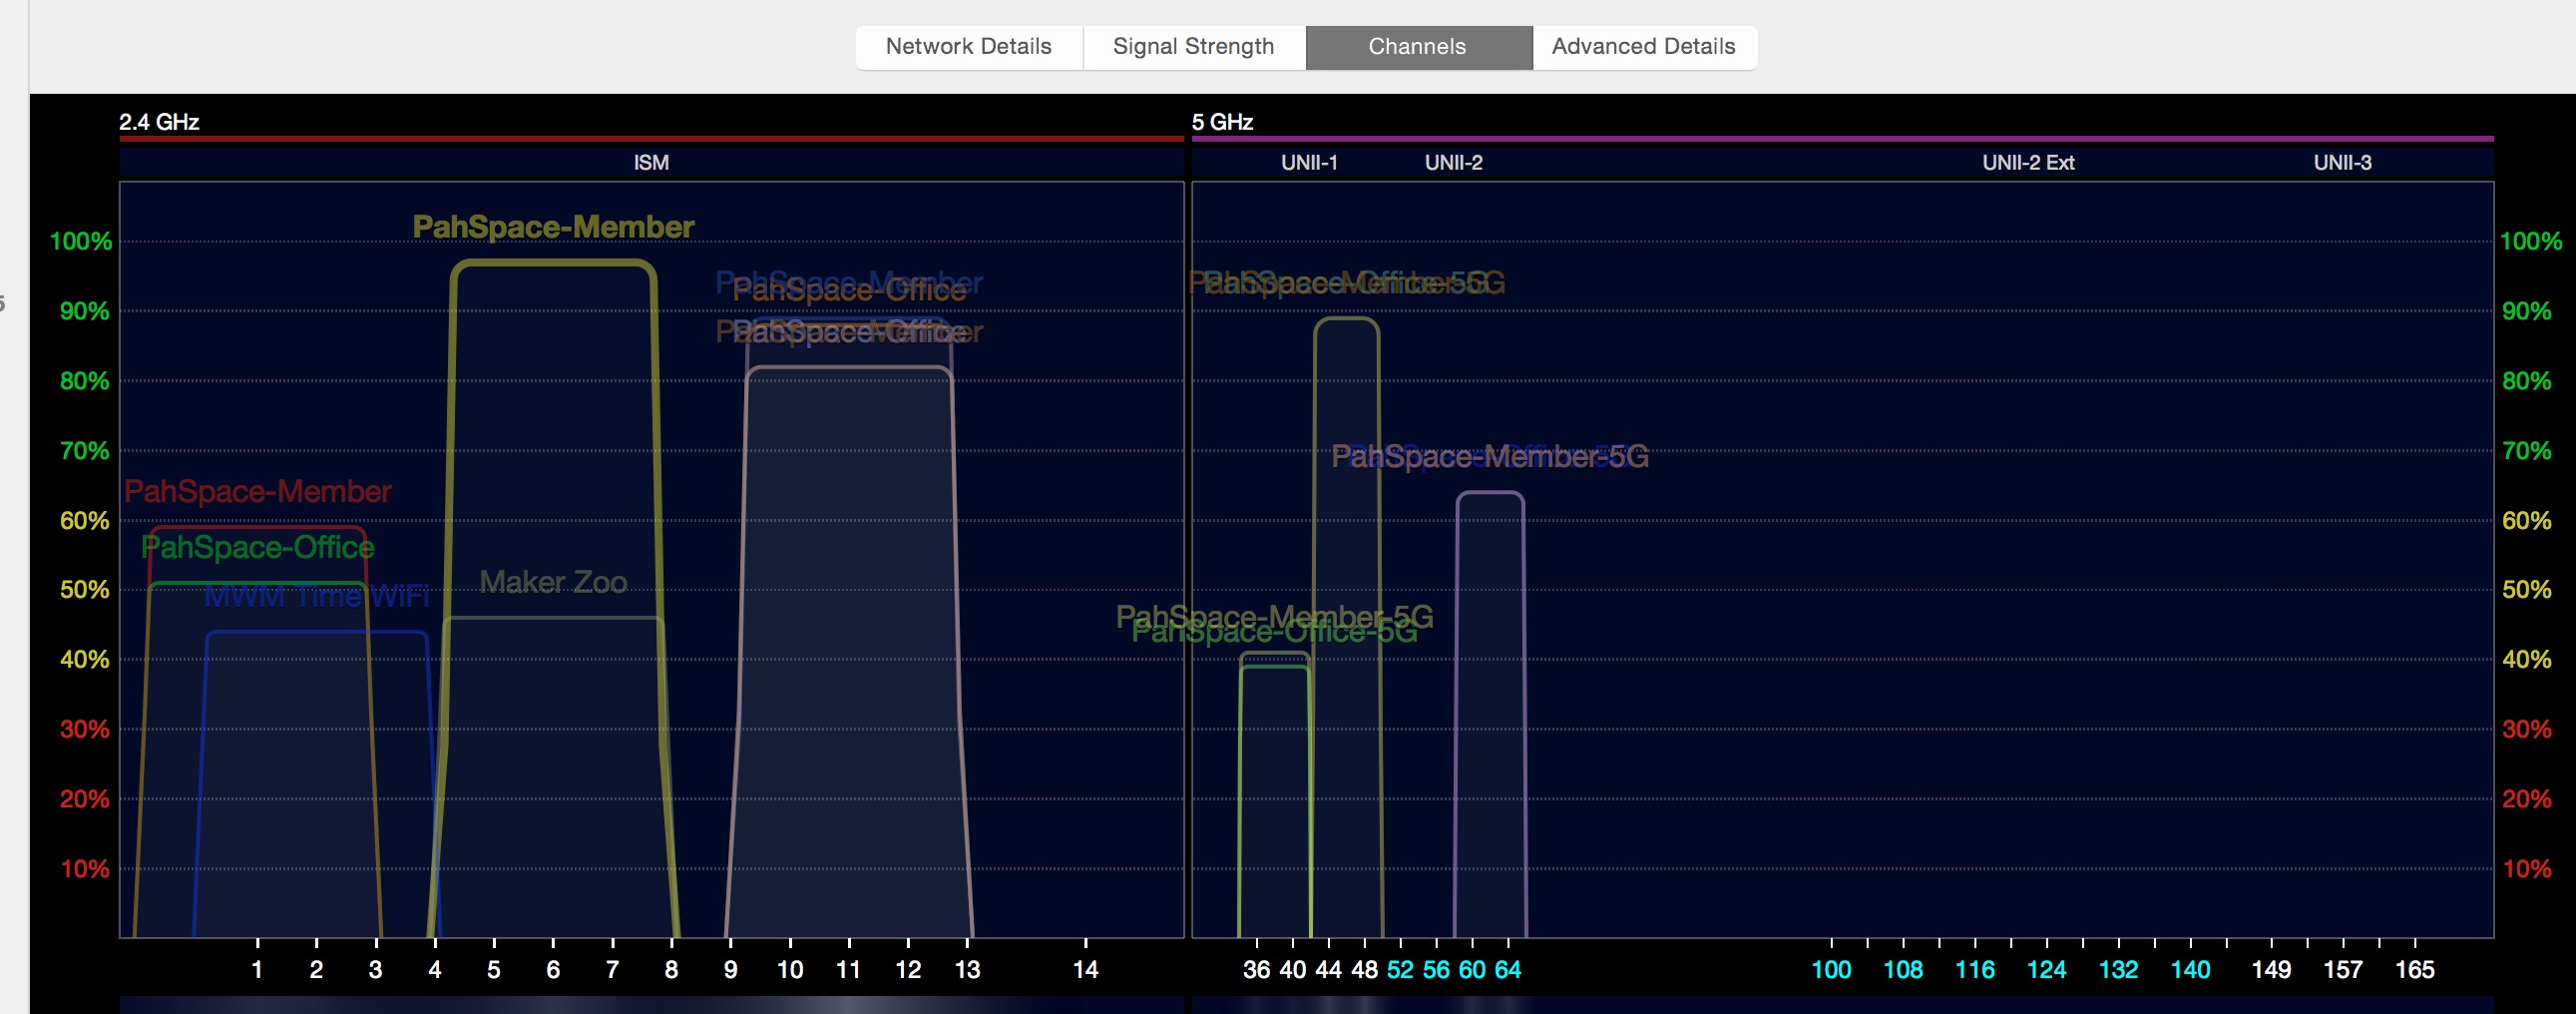Screen dimensions: 2576x1014
Task: Click the right 20% axis label
Action: [x=2527, y=798]
